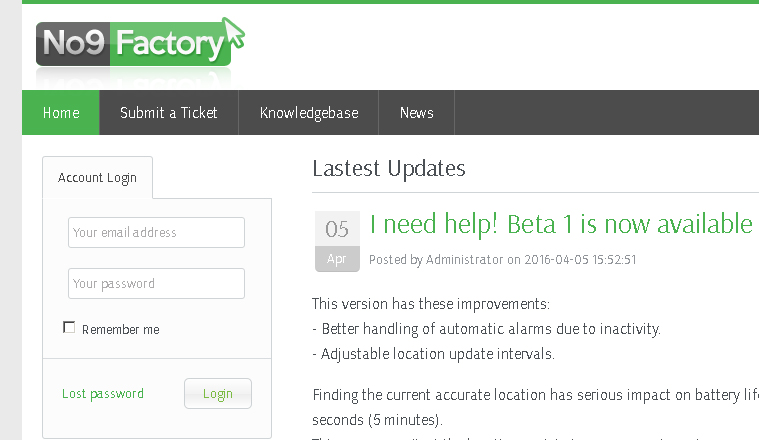Focus the Your email address field

tap(156, 233)
